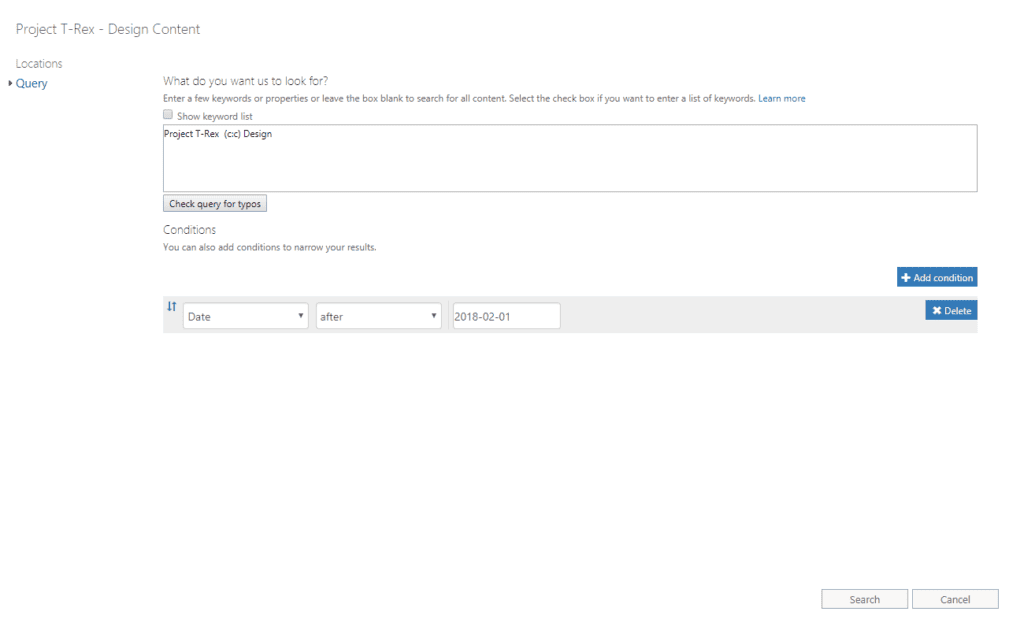Click the reorder arrows icon on the condition row

coord(171,307)
